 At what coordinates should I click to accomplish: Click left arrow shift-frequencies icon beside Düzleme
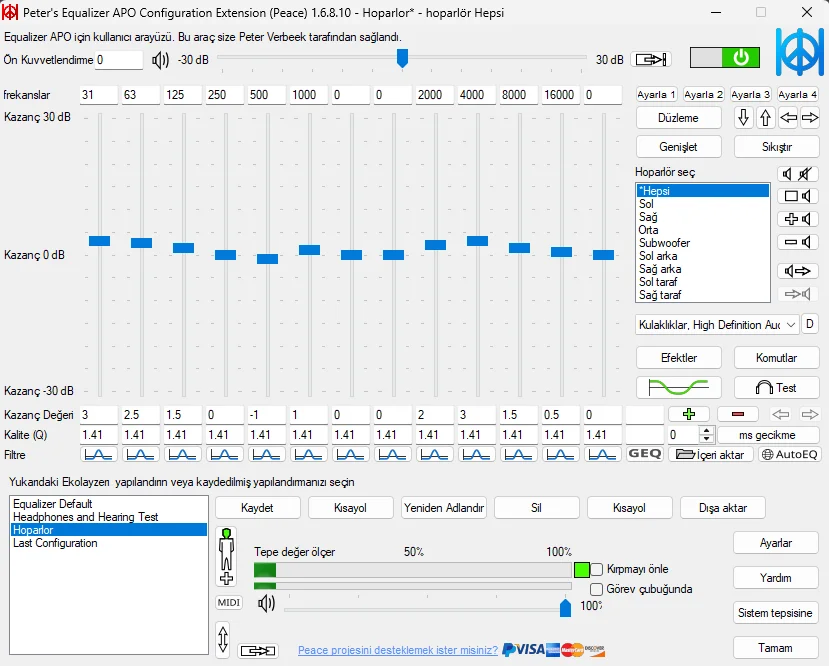point(788,117)
